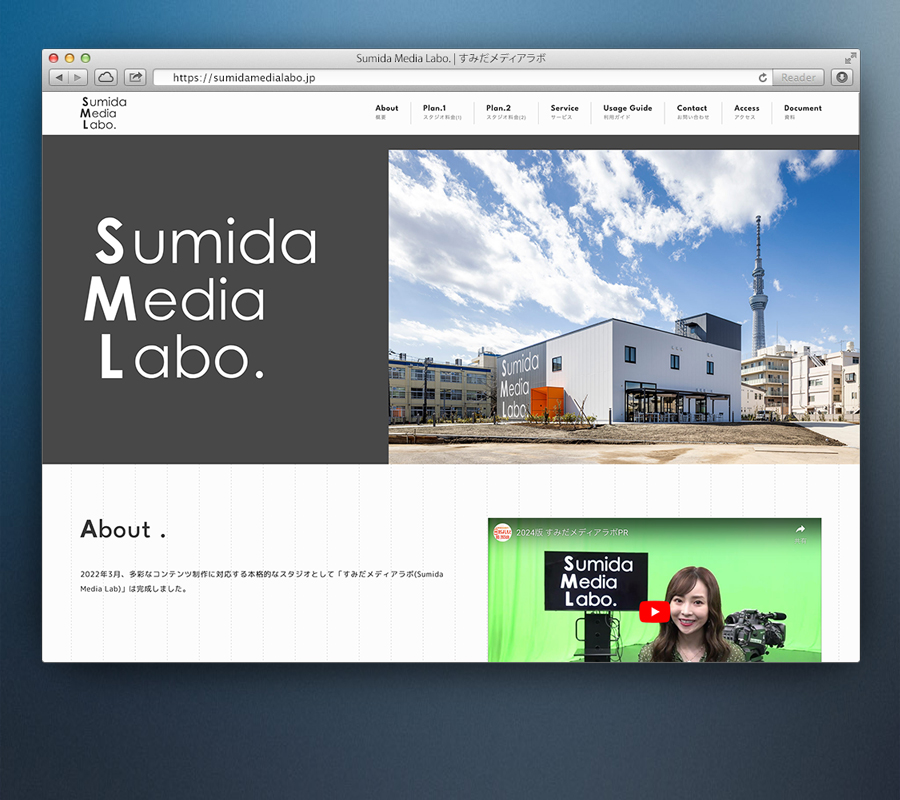
Task: Click the browser forward arrow button
Action: (x=77, y=77)
